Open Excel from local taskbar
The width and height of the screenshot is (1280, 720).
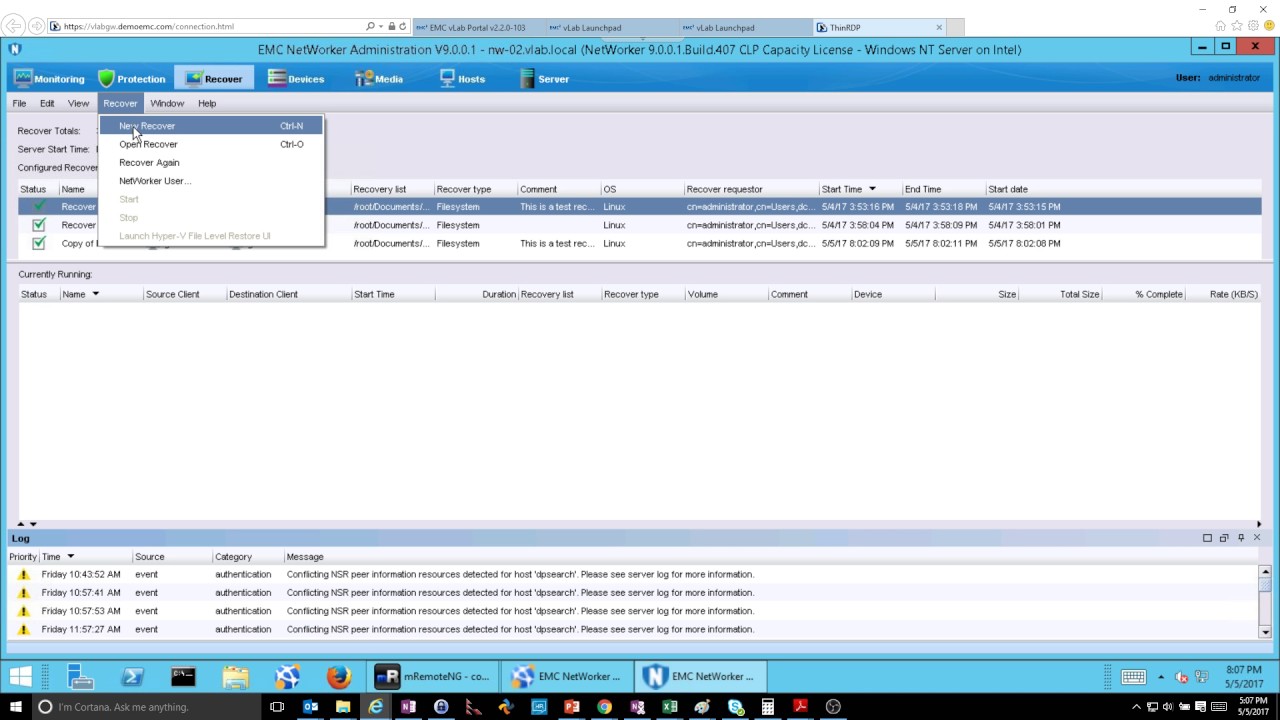tap(669, 707)
